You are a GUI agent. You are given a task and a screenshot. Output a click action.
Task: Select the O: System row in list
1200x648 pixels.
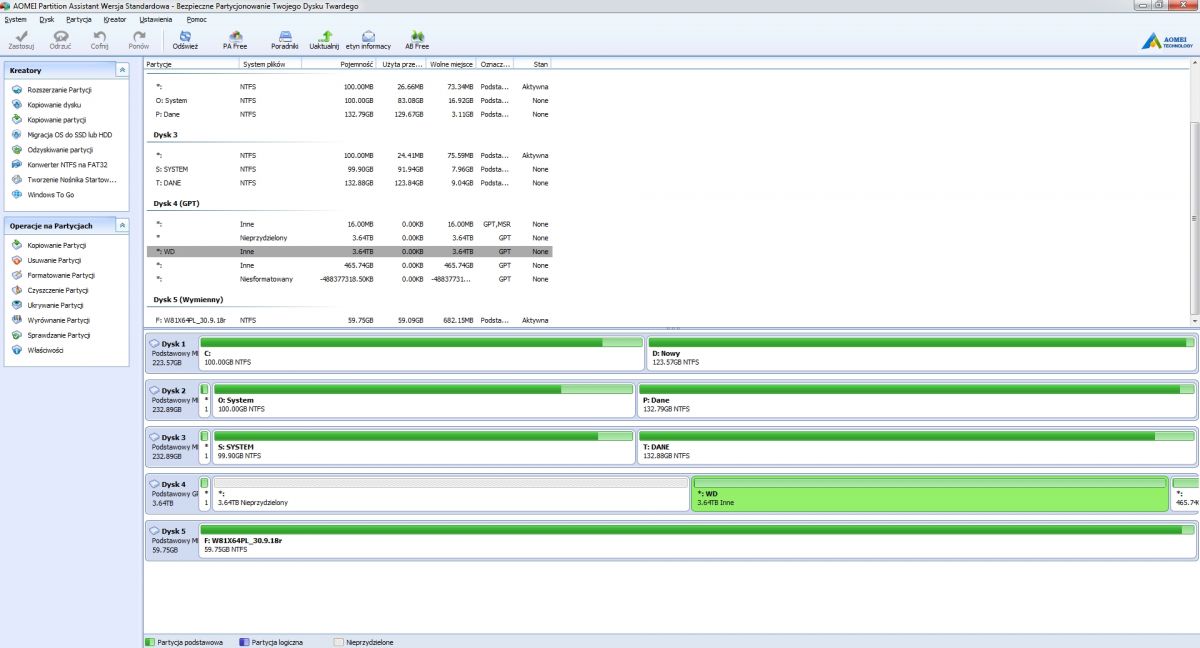click(349, 100)
